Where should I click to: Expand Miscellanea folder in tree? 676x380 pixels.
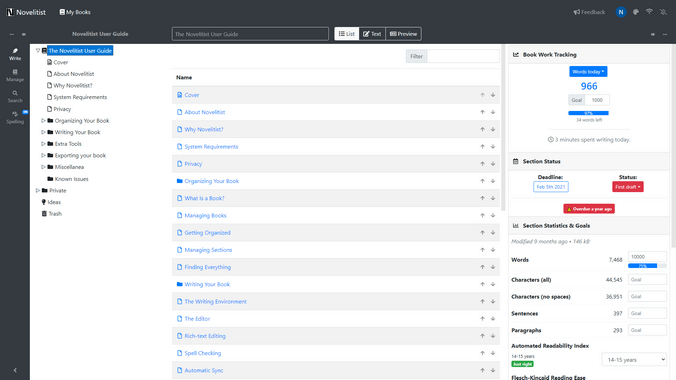pos(43,167)
